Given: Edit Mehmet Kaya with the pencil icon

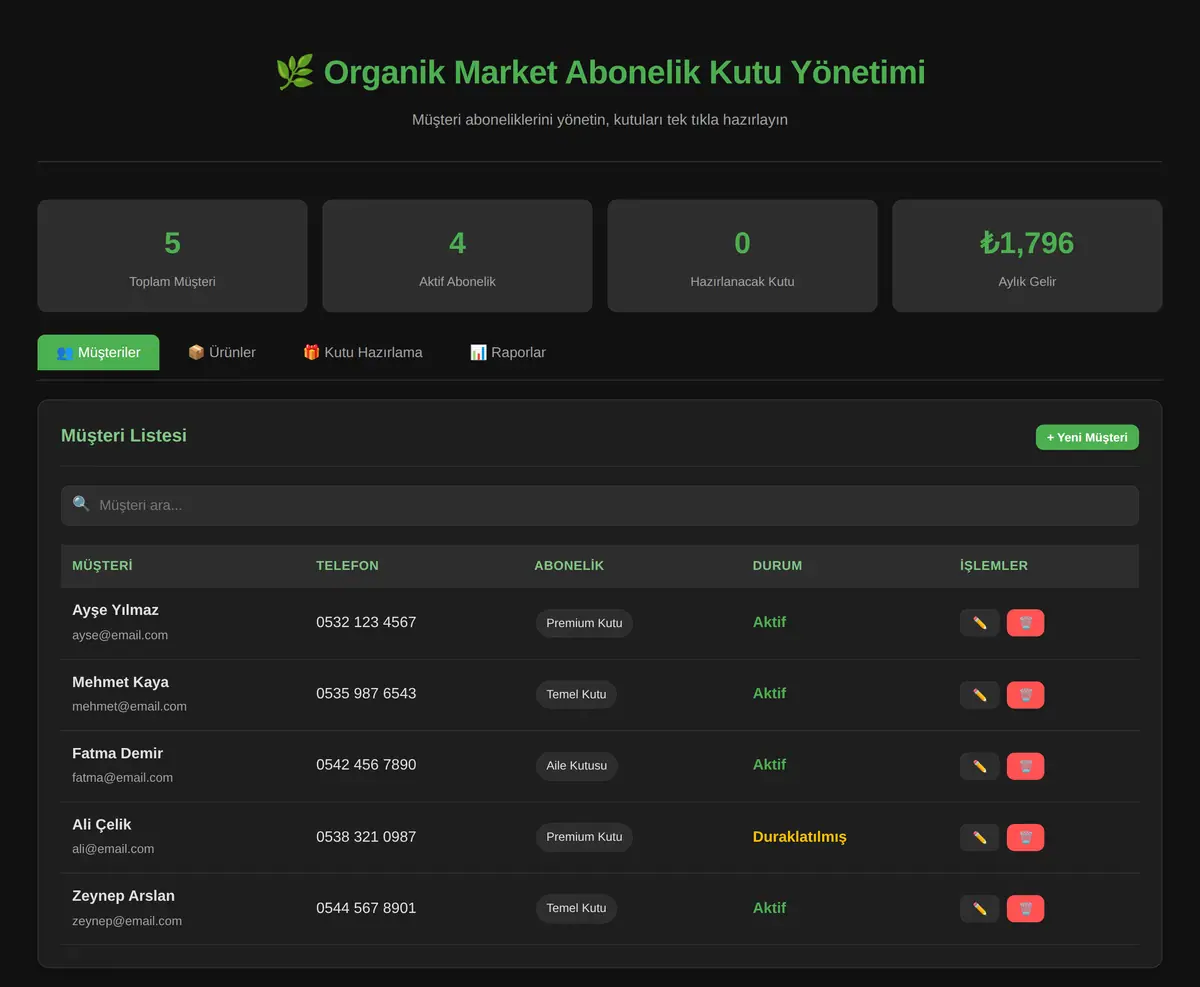Looking at the screenshot, I should [x=980, y=695].
